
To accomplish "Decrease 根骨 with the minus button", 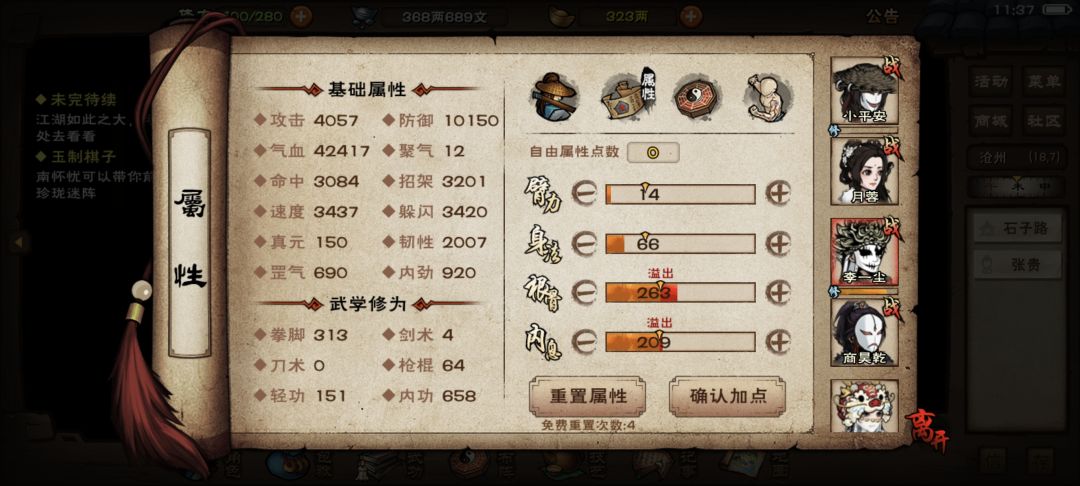I will pyautogui.click(x=584, y=293).
